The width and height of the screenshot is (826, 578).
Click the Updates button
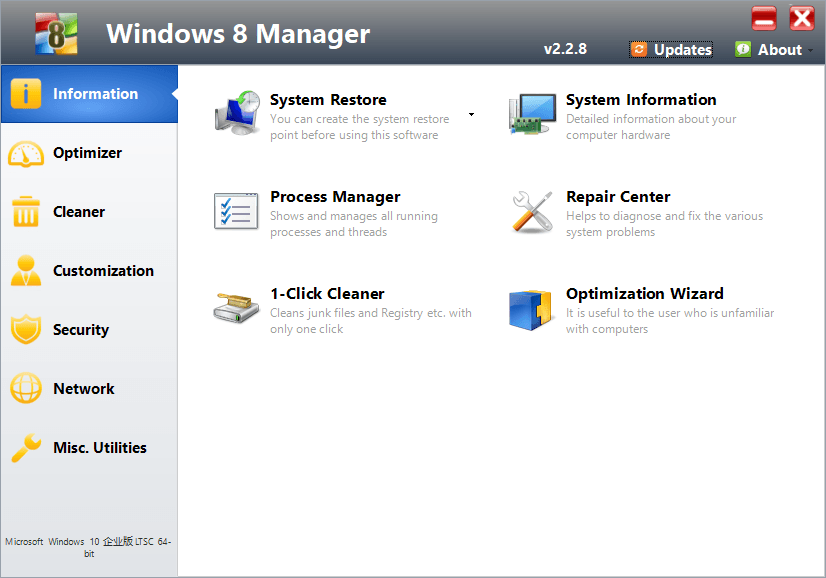tap(670, 49)
